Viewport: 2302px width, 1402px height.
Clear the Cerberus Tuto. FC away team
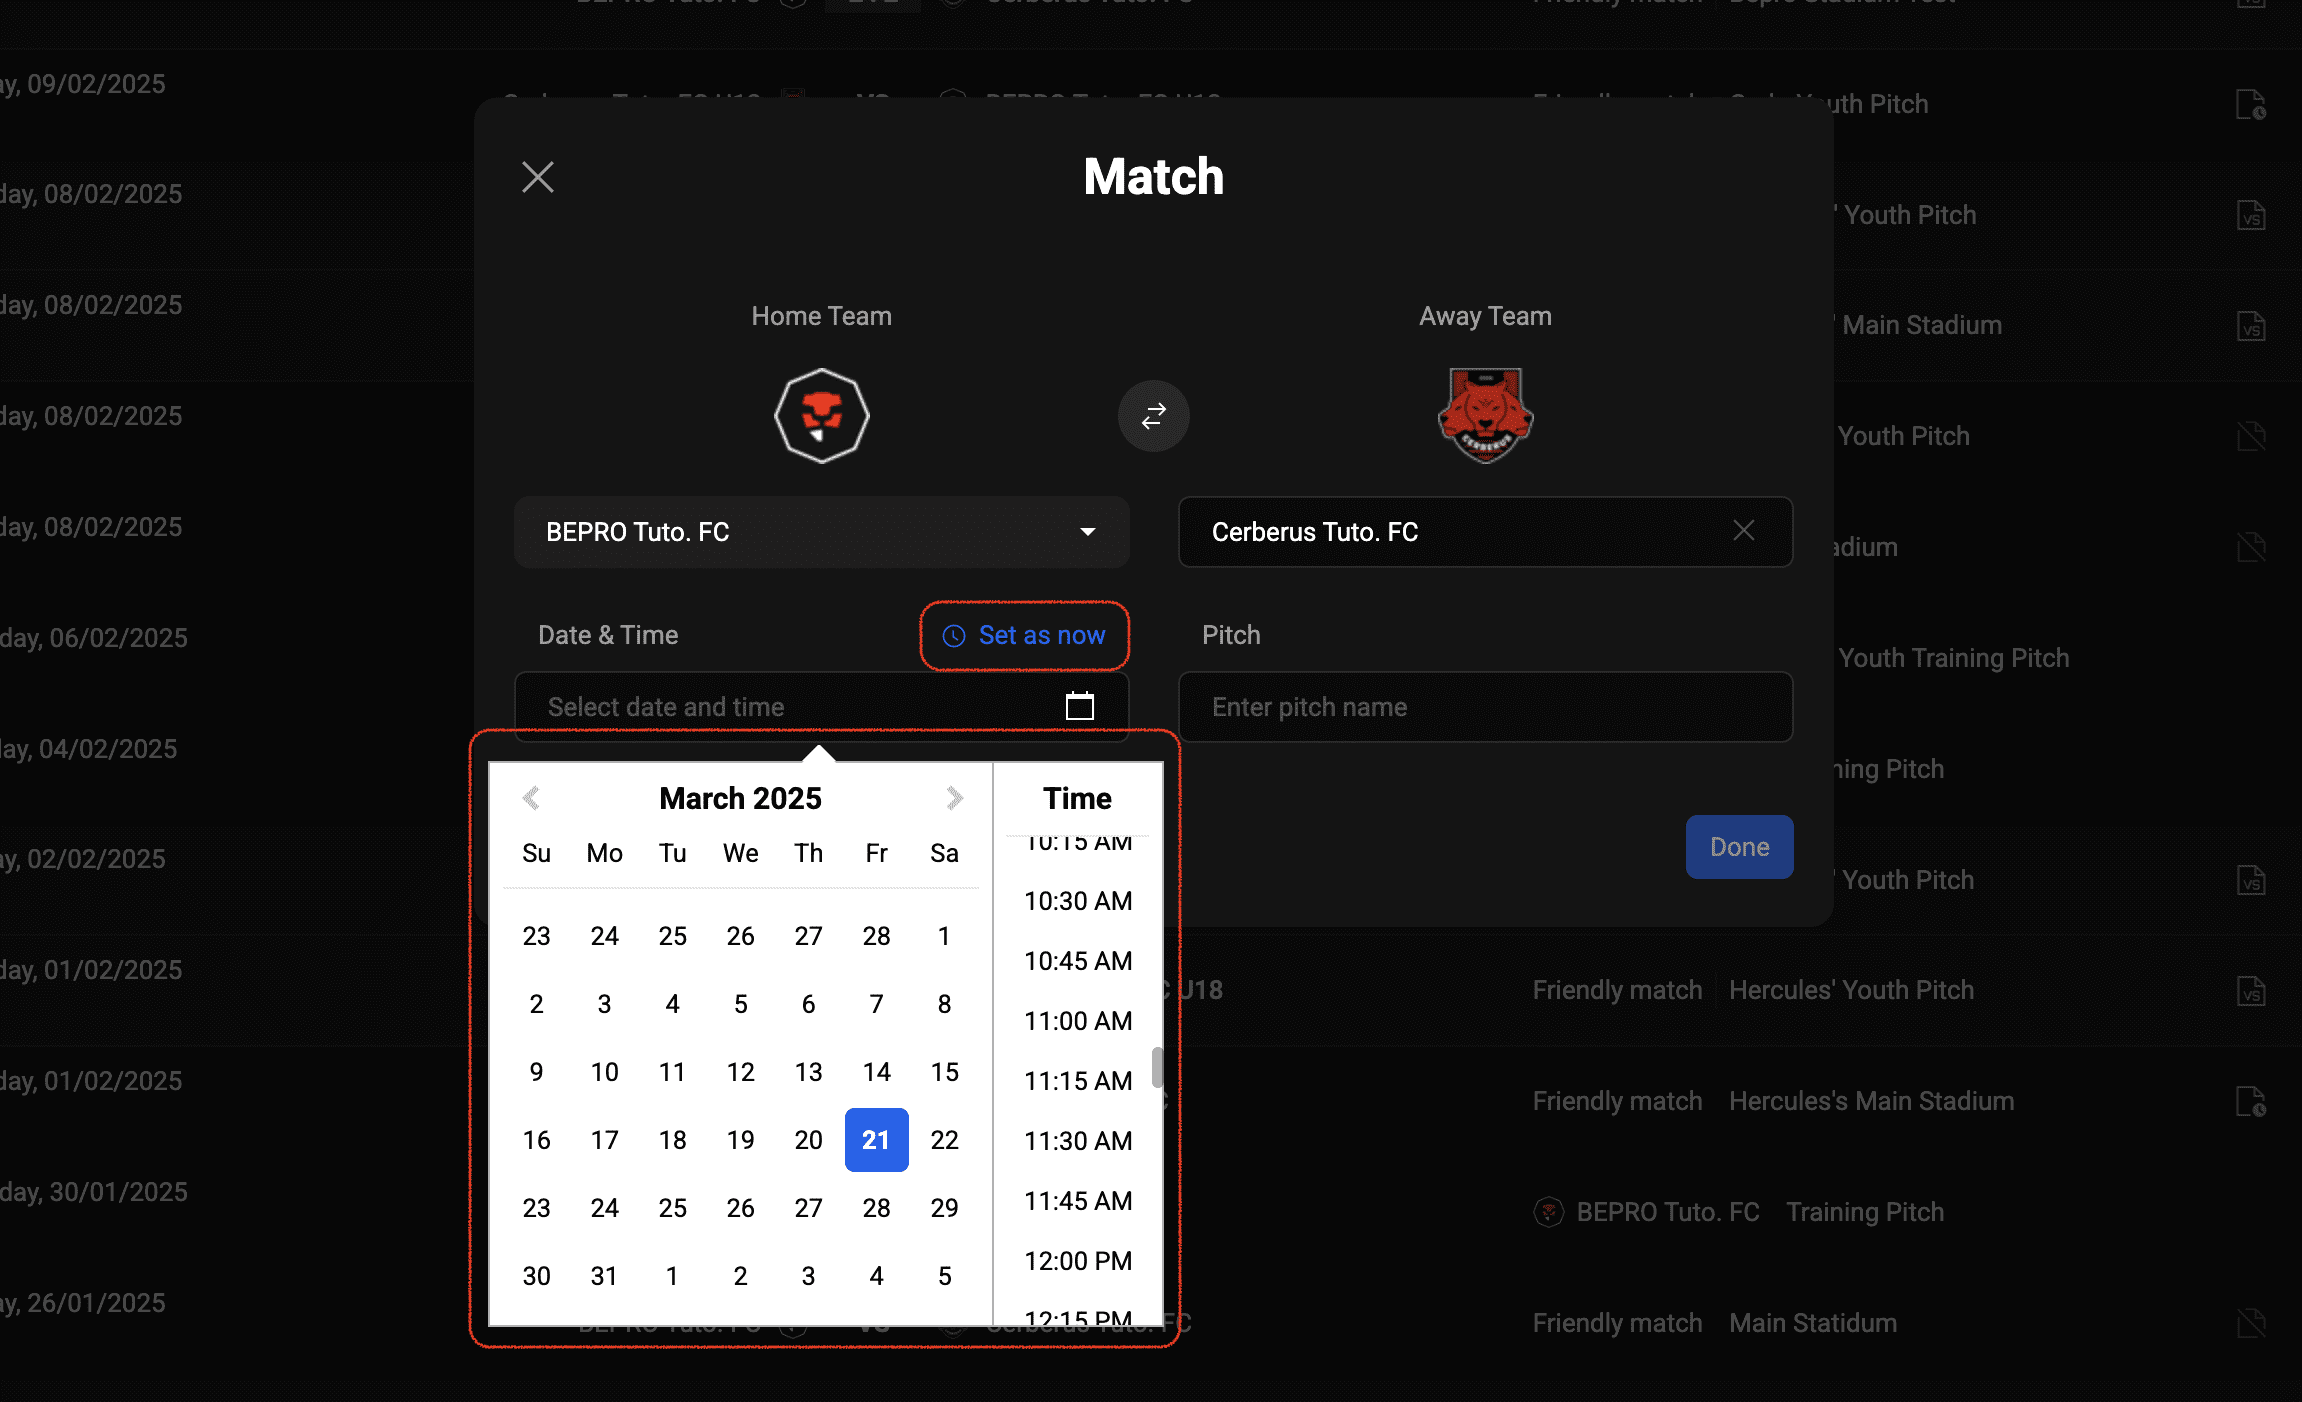[x=1743, y=531]
